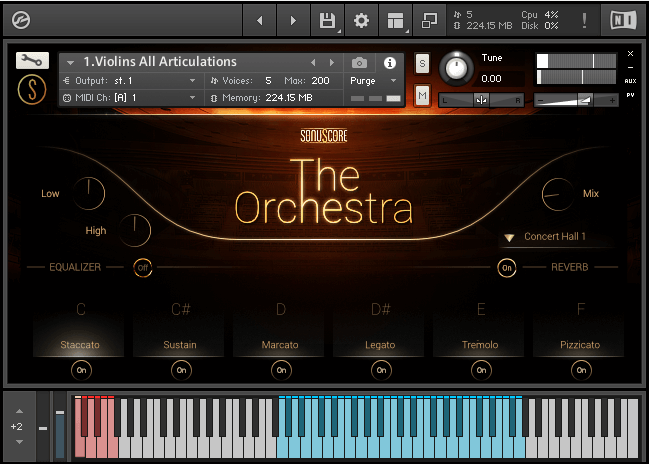The image size is (649, 464).
Task: Go to the previous preset with the left arrow in the top toolbar
Action: tap(260, 20)
